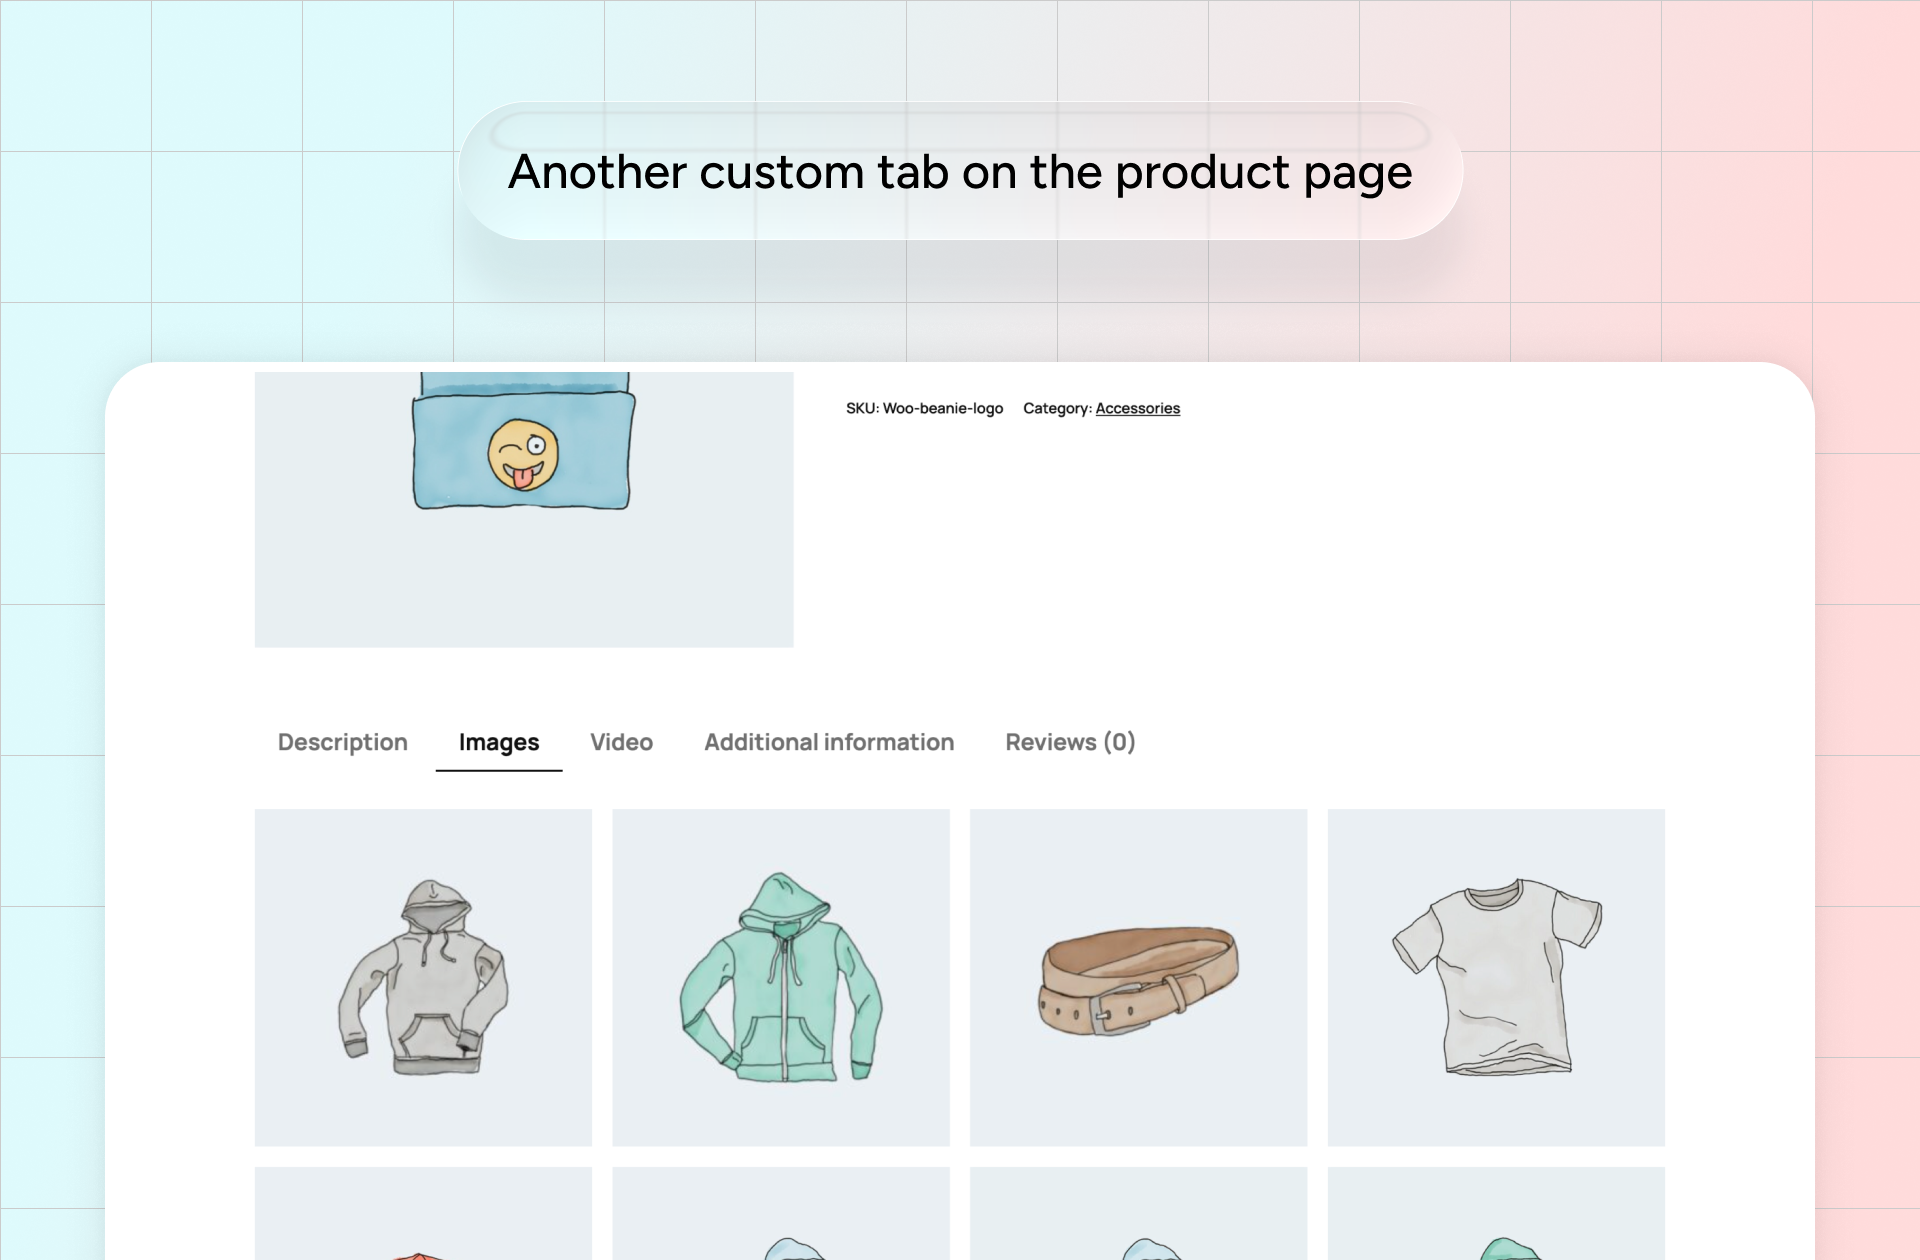This screenshot has height=1260, width=1920.
Task: Open the Accessories category link
Action: click(x=1137, y=408)
